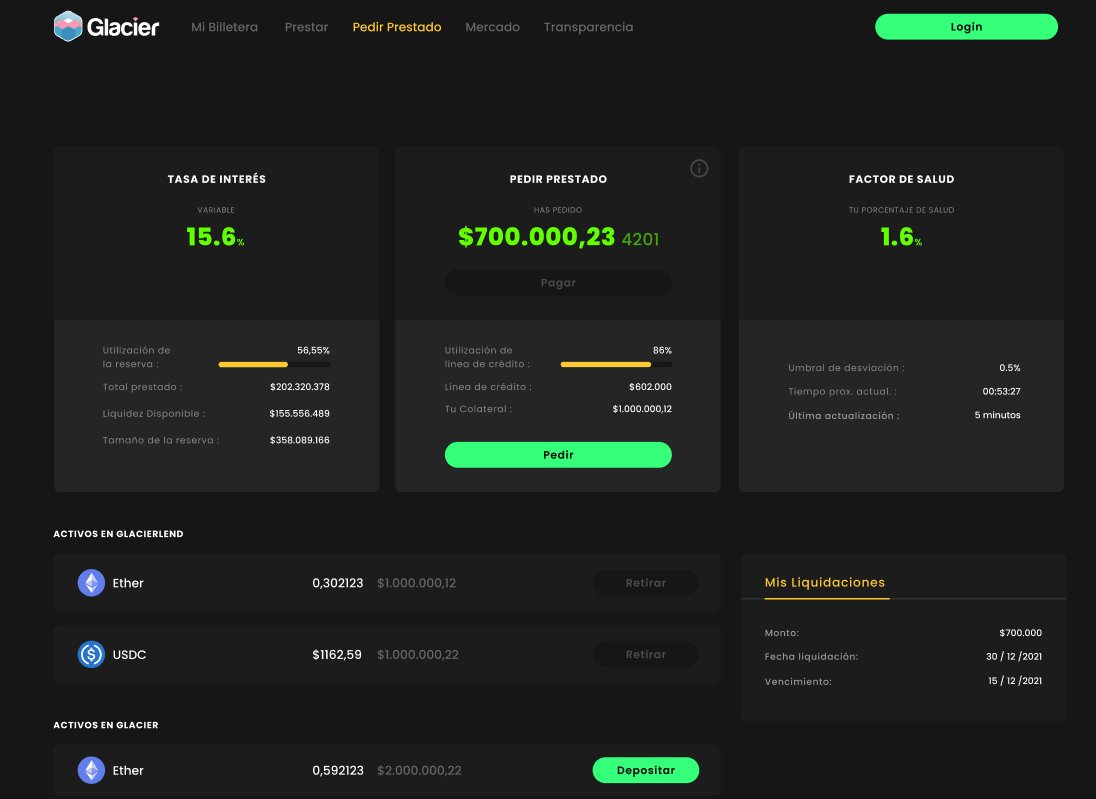
Task: Click the Ether icon in Activos en GlacierLend
Action: (91, 583)
